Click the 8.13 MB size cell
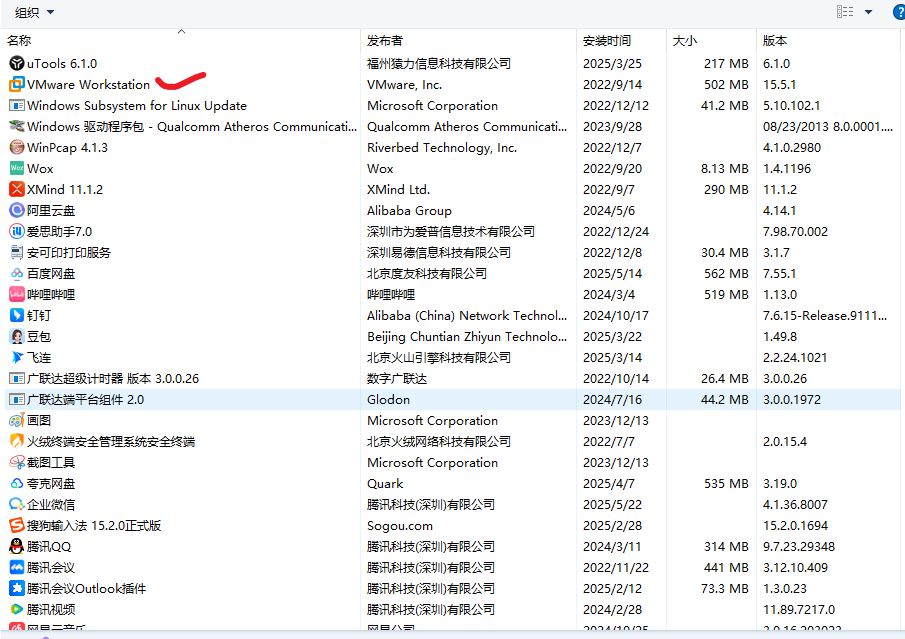This screenshot has height=639, width=905. point(724,169)
